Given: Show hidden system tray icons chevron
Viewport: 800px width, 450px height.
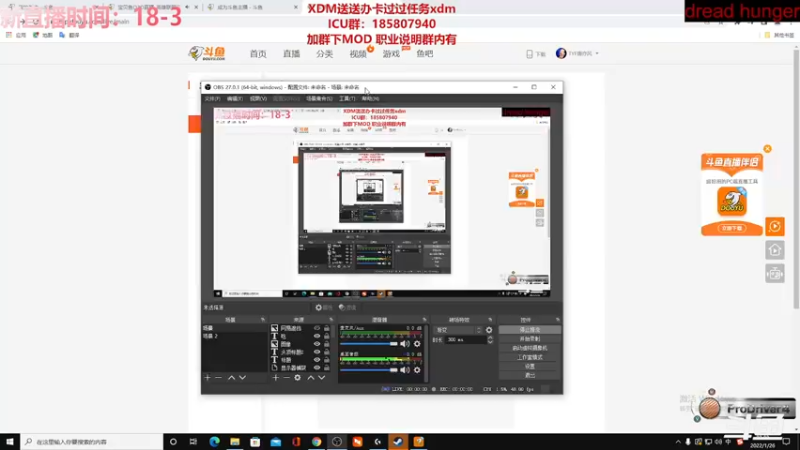Looking at the screenshot, I should (678, 442).
